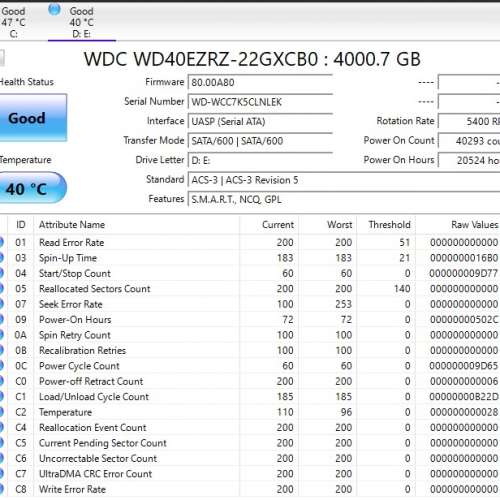Click the status dot beside Reallocated Sectors Count
Screen dimensions: 500x500
pos(1,289)
